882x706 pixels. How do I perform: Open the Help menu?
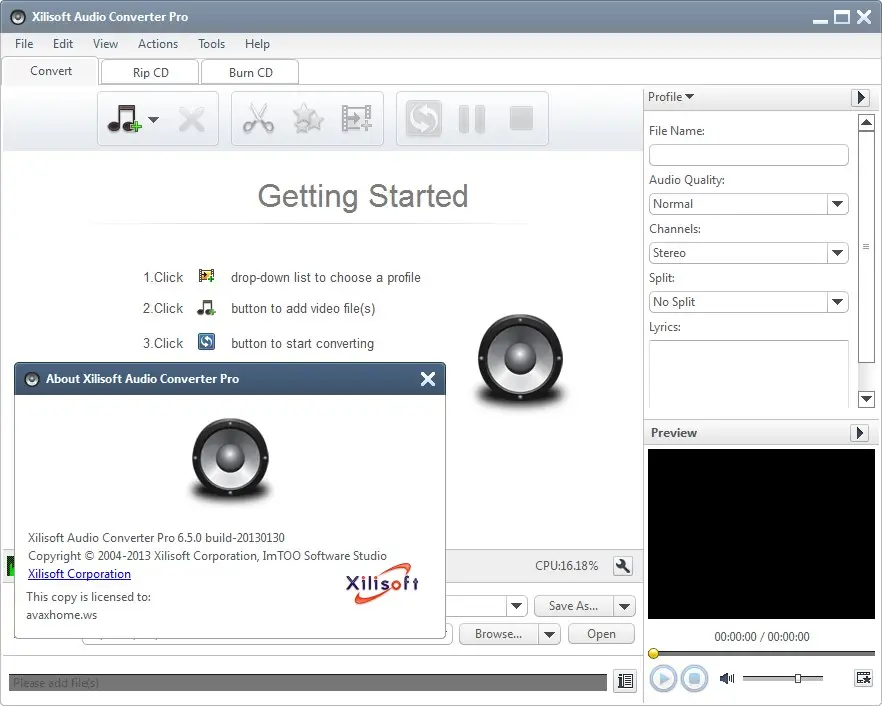point(257,44)
